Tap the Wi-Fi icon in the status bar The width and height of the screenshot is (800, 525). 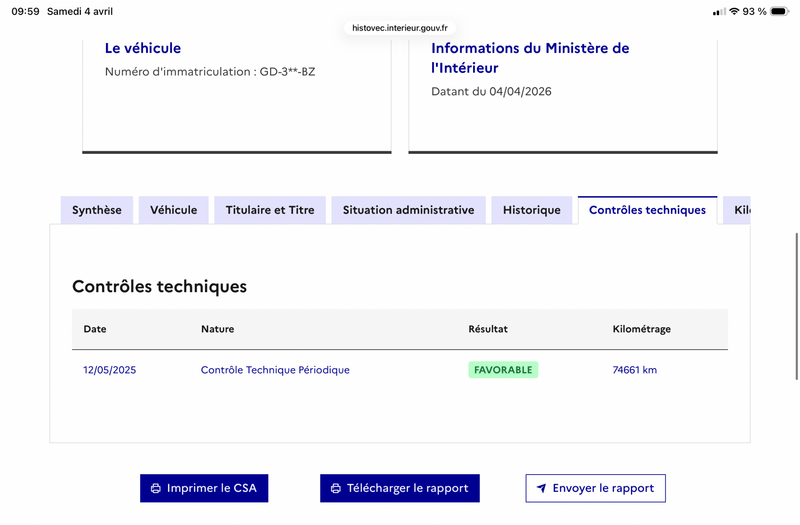(734, 11)
